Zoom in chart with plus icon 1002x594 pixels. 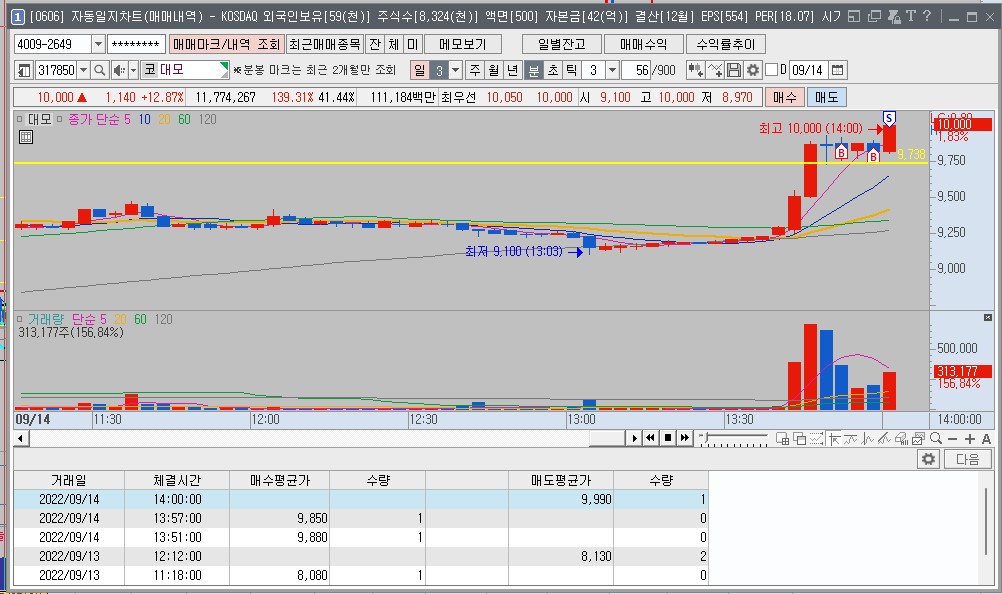click(x=969, y=439)
